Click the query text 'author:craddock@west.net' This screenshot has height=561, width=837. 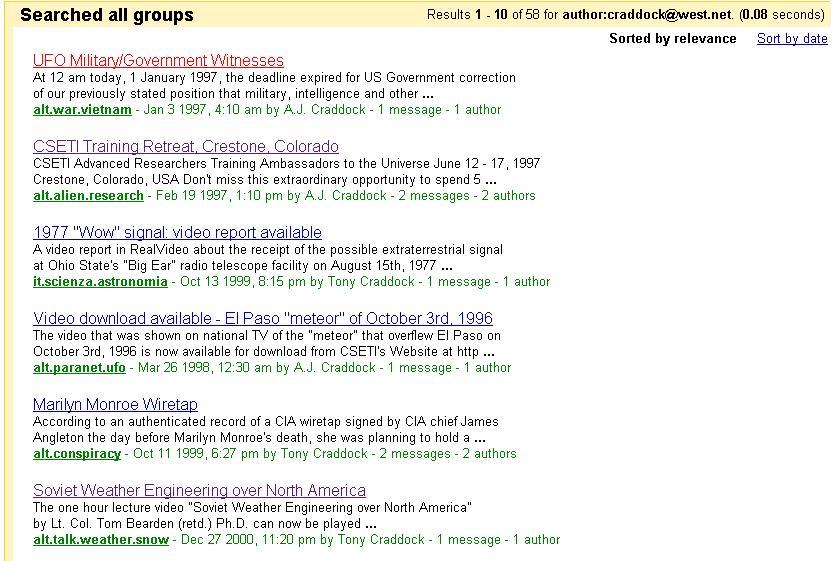click(x=648, y=14)
